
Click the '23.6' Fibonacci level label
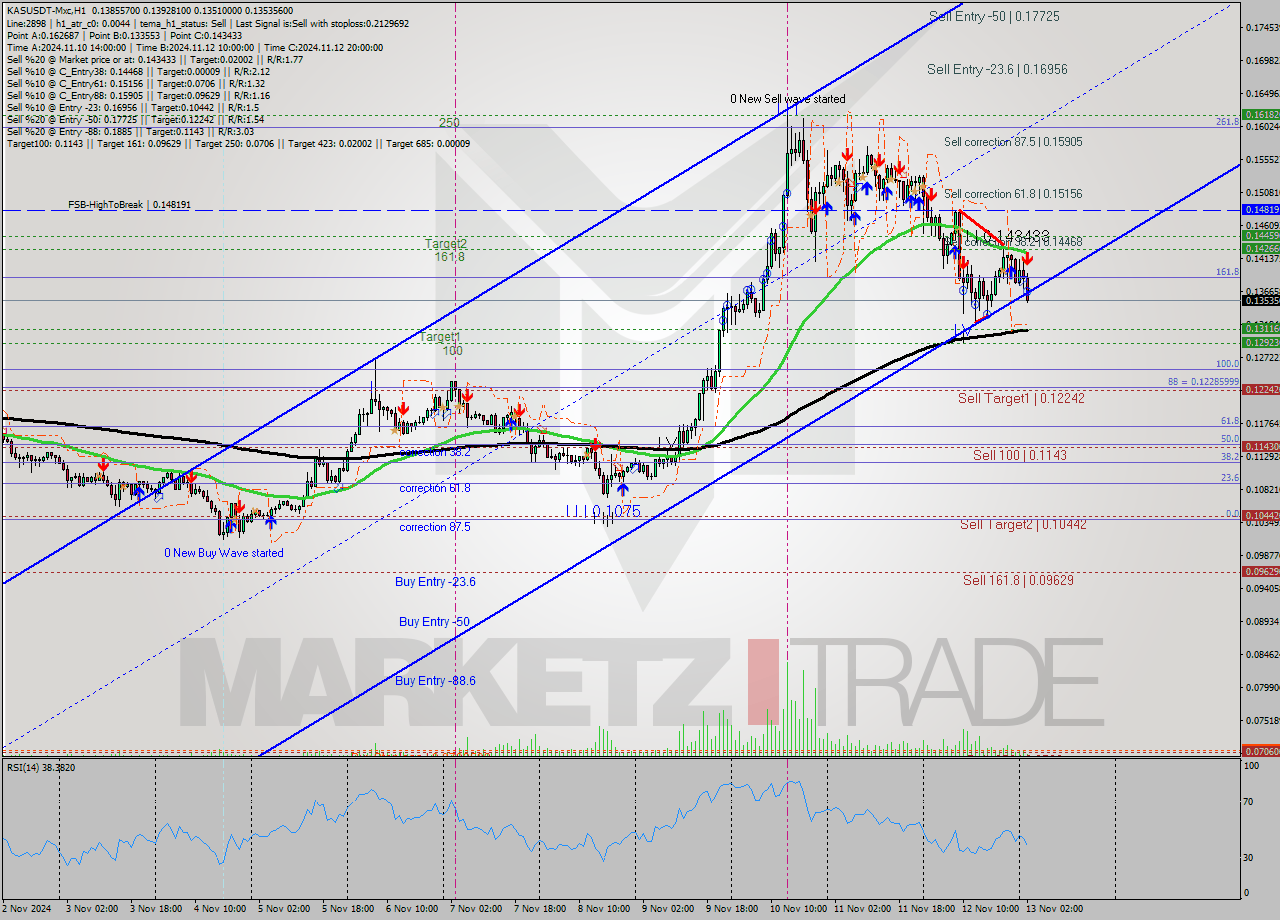pos(1230,478)
